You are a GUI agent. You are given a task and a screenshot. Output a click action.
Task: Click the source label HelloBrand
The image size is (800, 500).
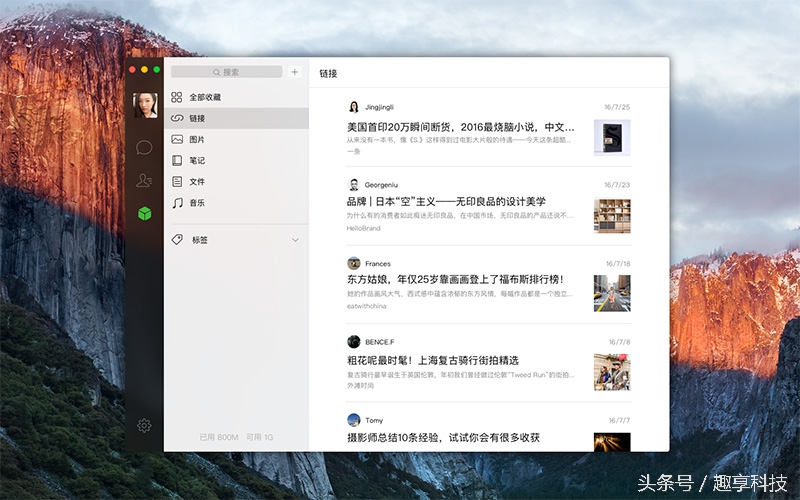[363, 228]
